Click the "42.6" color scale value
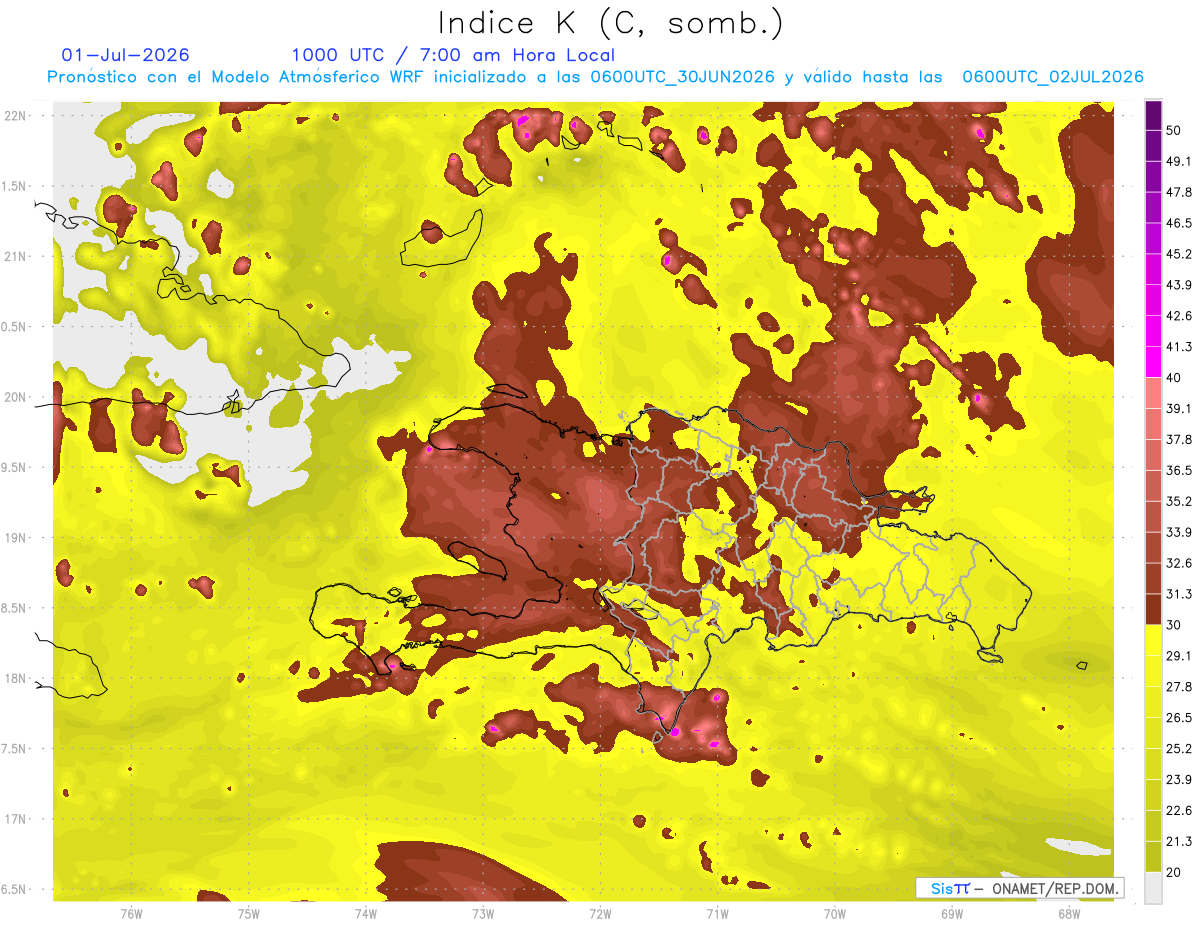The height and width of the screenshot is (927, 1200). (x=1179, y=316)
